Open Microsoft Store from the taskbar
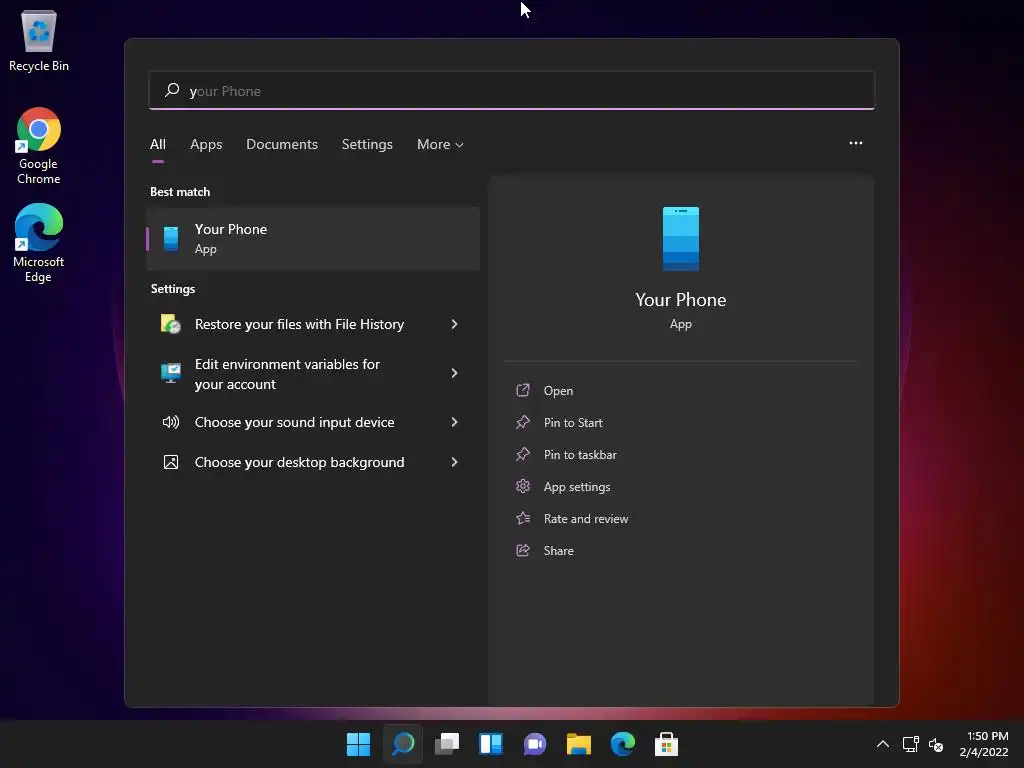Screen dimensions: 1024x768 coord(666,744)
